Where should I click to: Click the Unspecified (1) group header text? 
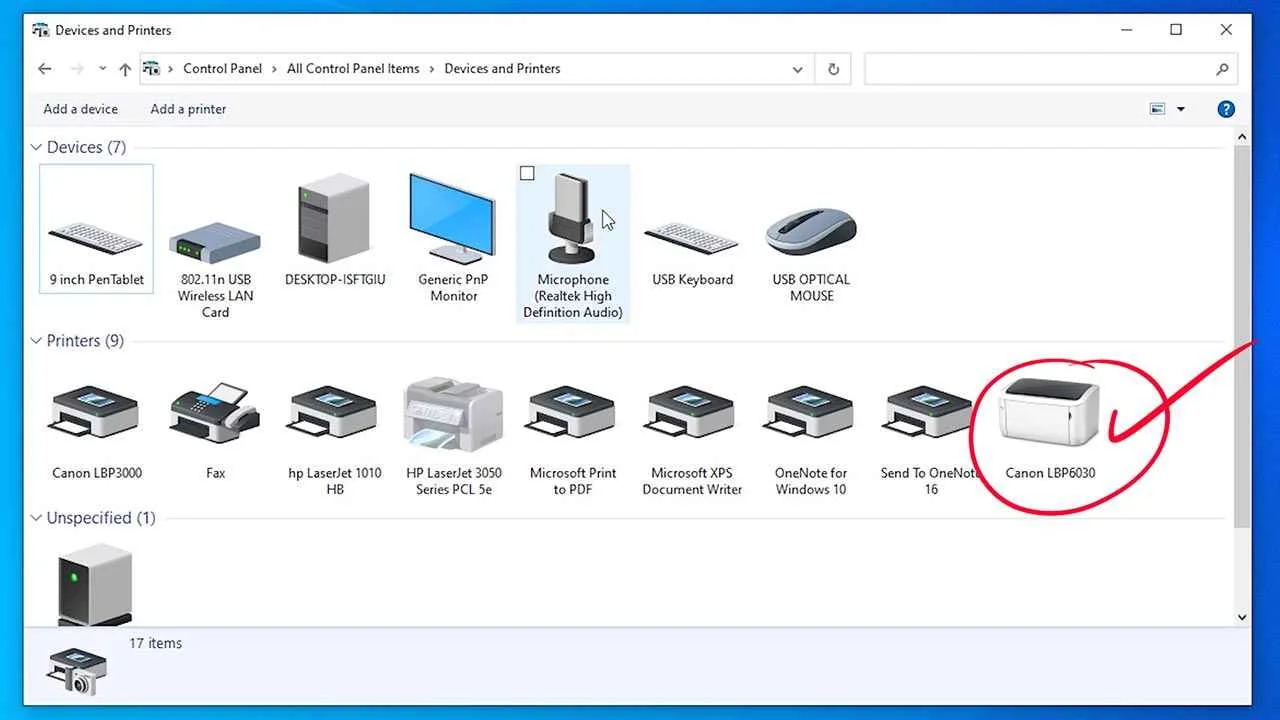coord(101,518)
